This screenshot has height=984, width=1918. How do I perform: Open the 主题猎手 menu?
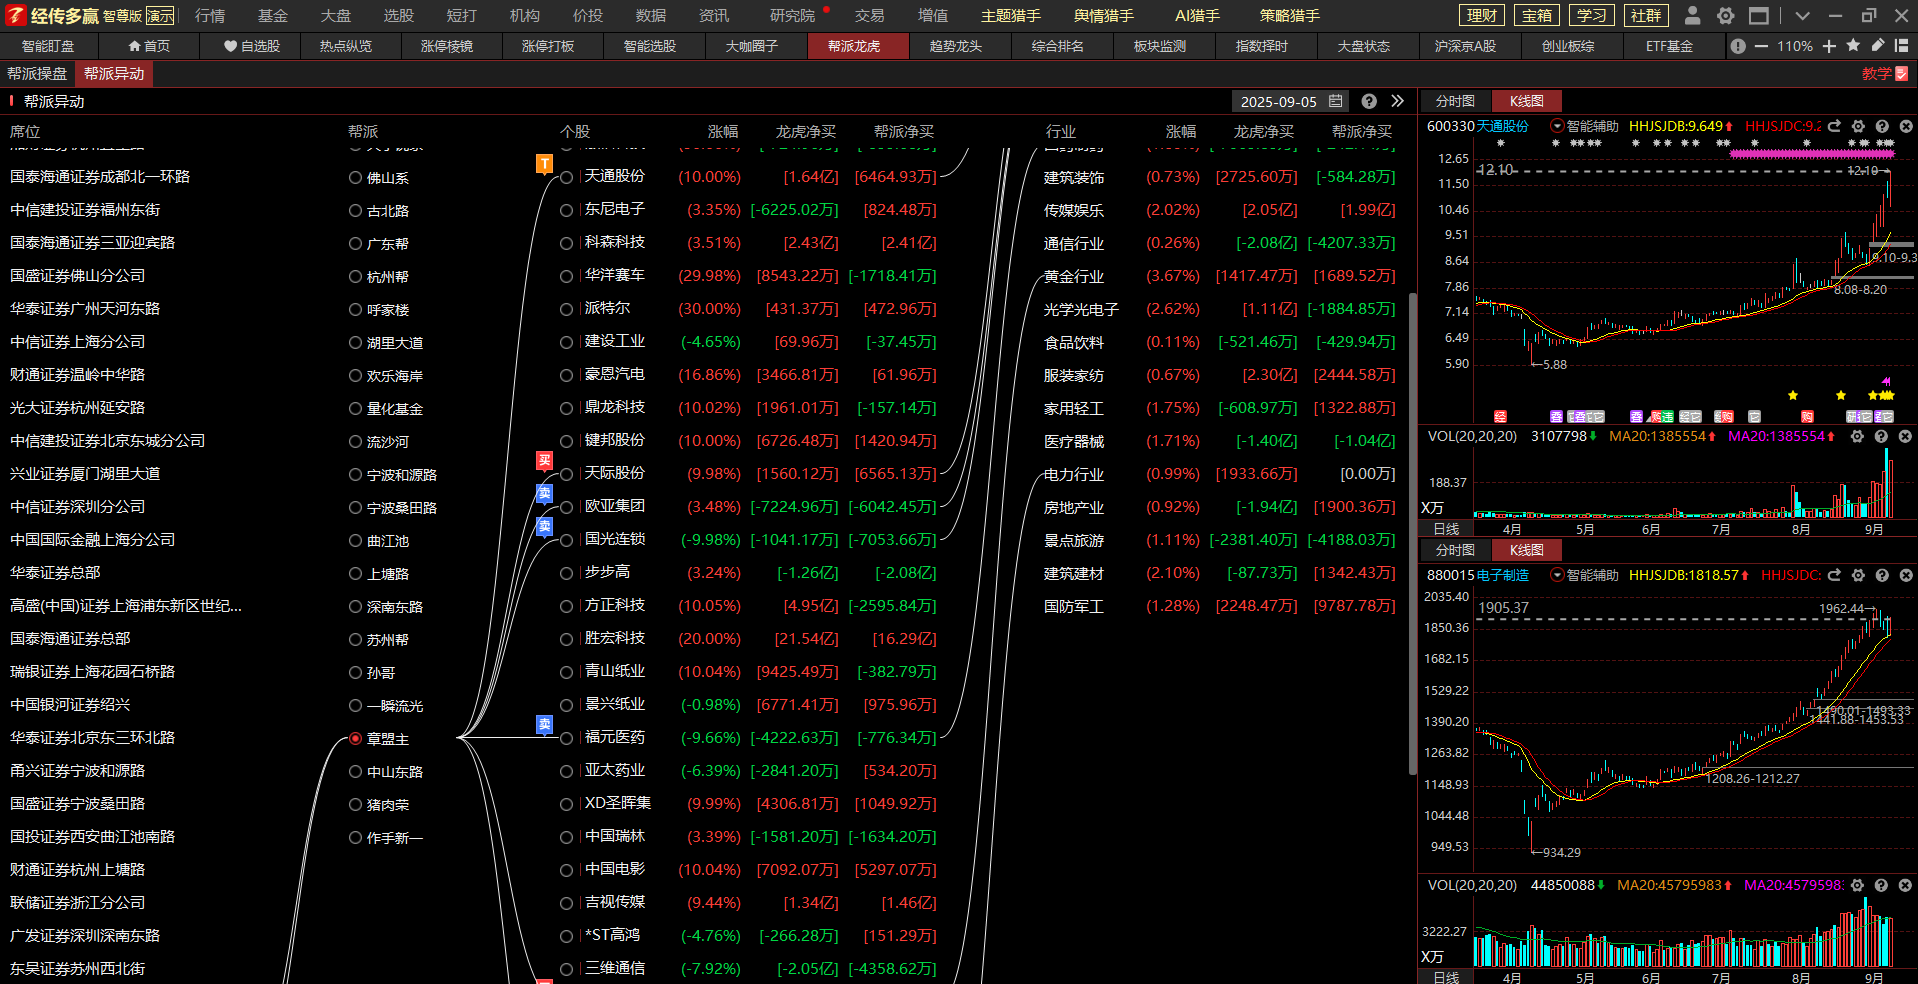[x=1010, y=16]
